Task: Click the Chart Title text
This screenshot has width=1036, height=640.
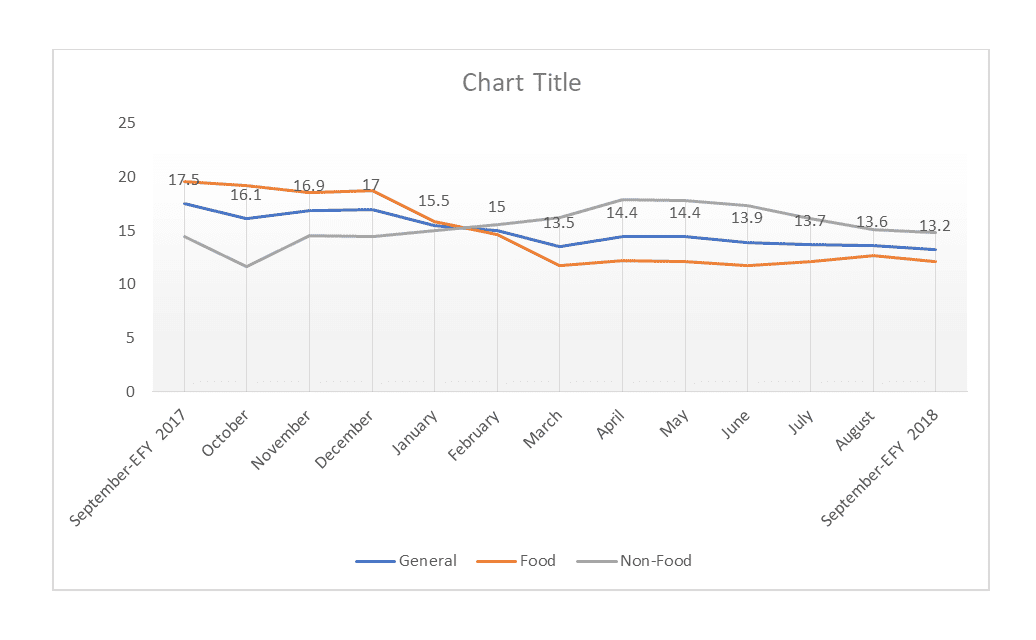Action: click(521, 82)
